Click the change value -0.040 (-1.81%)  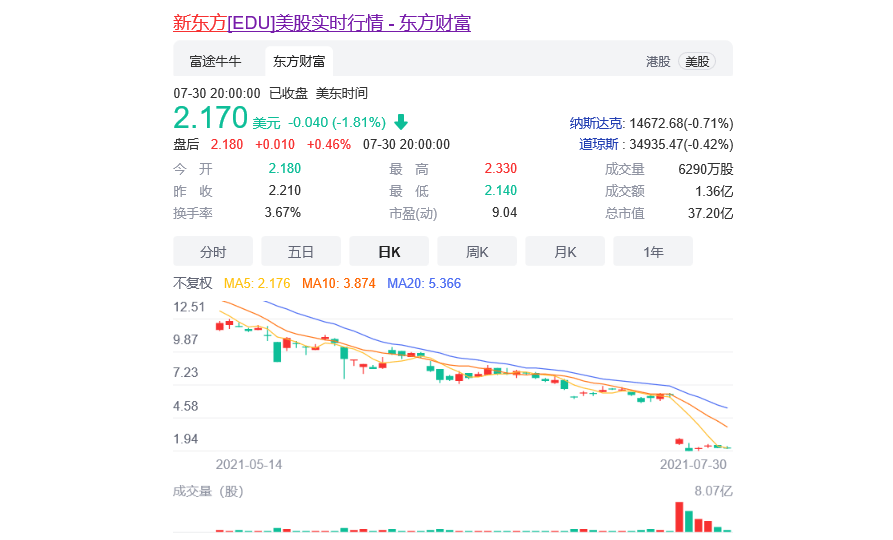point(337,122)
